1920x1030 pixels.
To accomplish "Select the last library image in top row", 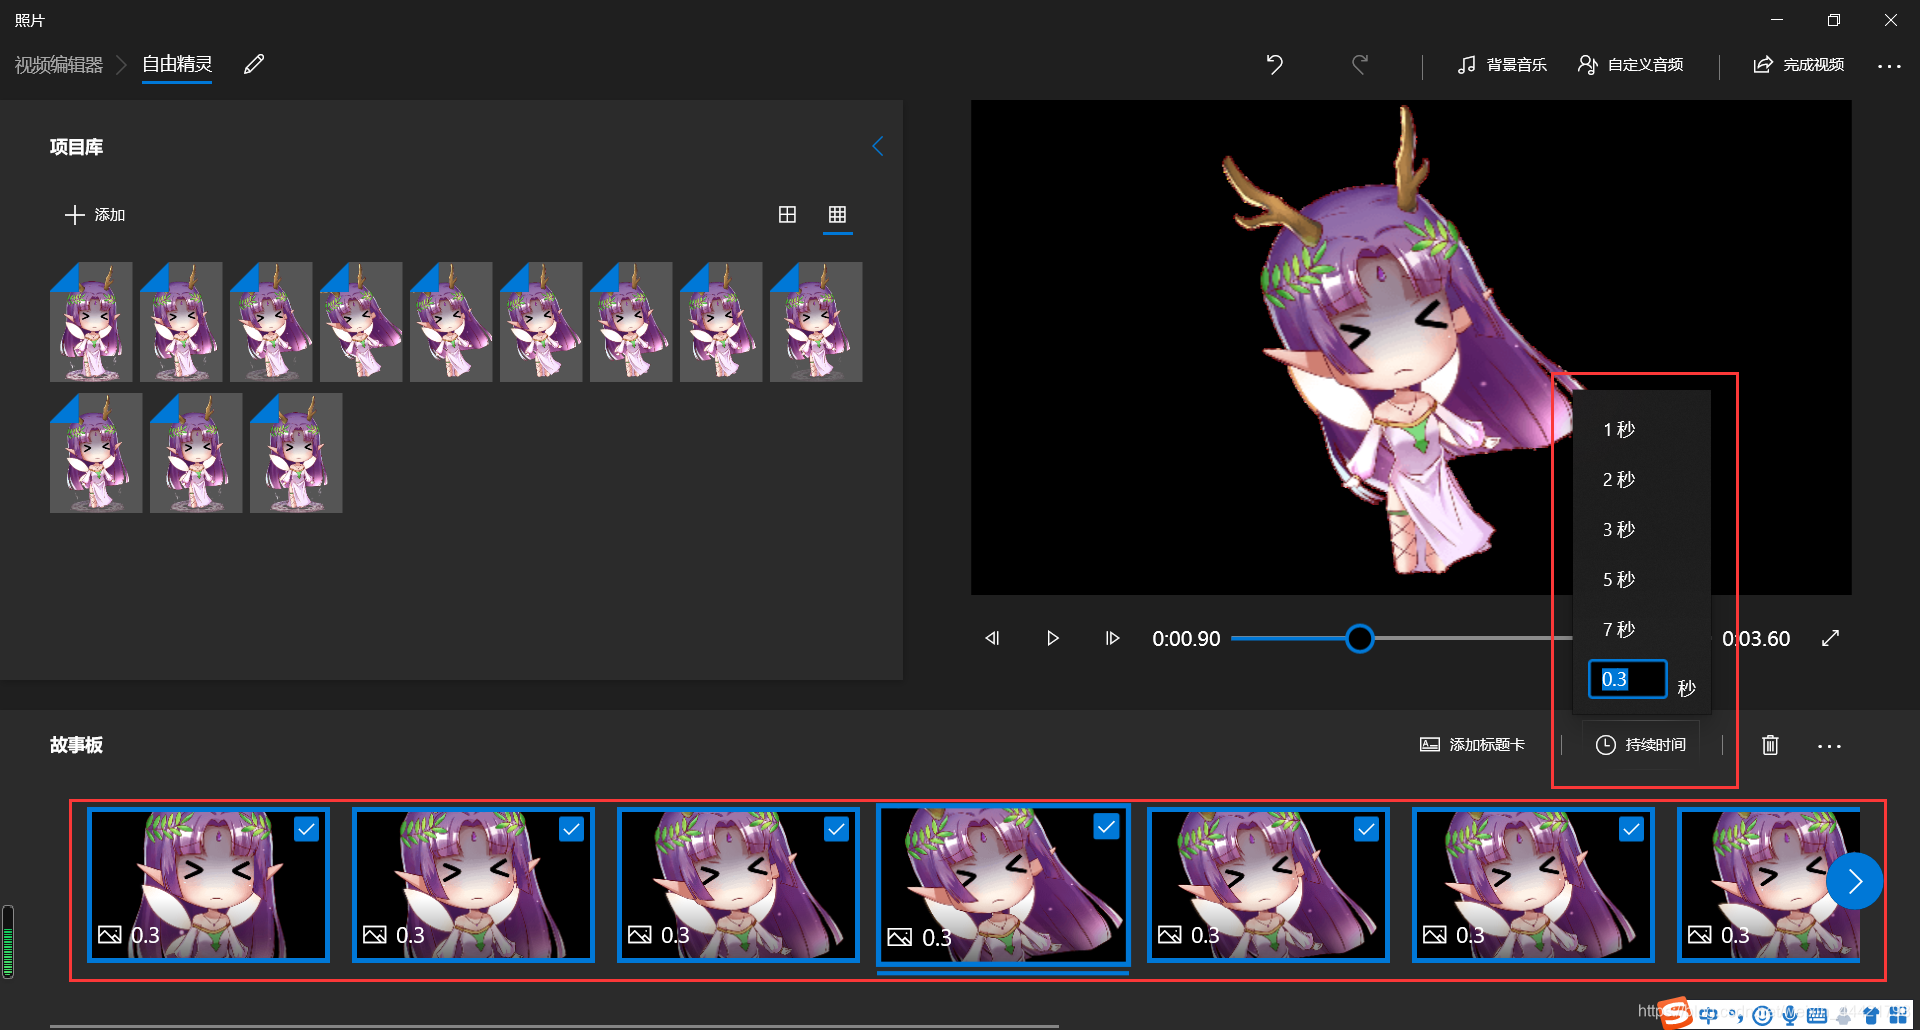I will [816, 322].
